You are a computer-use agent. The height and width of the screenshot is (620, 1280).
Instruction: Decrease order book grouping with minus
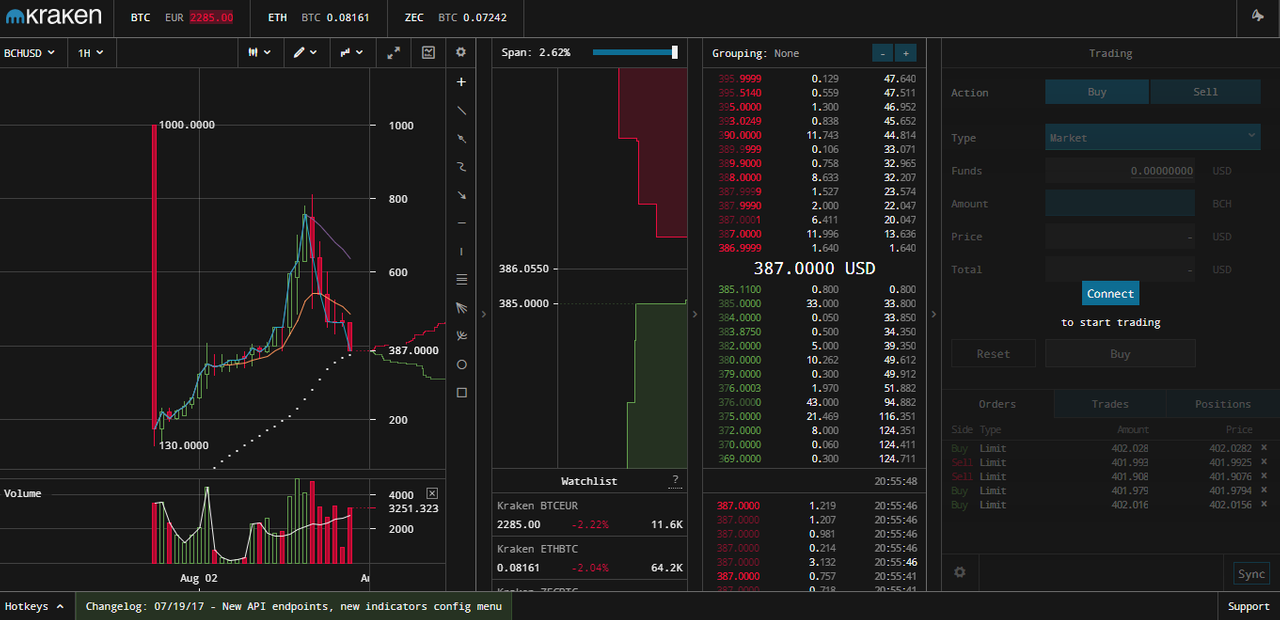[882, 53]
